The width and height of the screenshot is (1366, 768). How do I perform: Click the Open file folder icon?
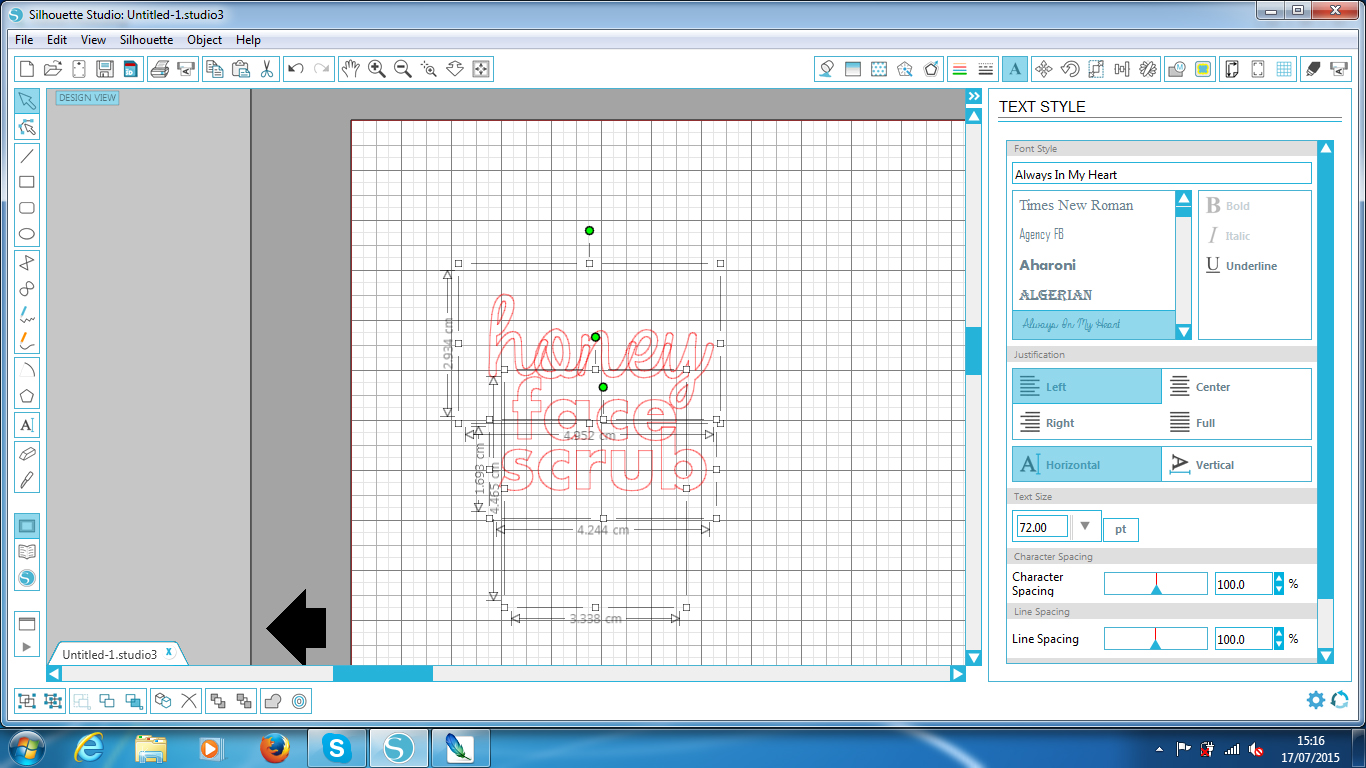click(x=53, y=69)
